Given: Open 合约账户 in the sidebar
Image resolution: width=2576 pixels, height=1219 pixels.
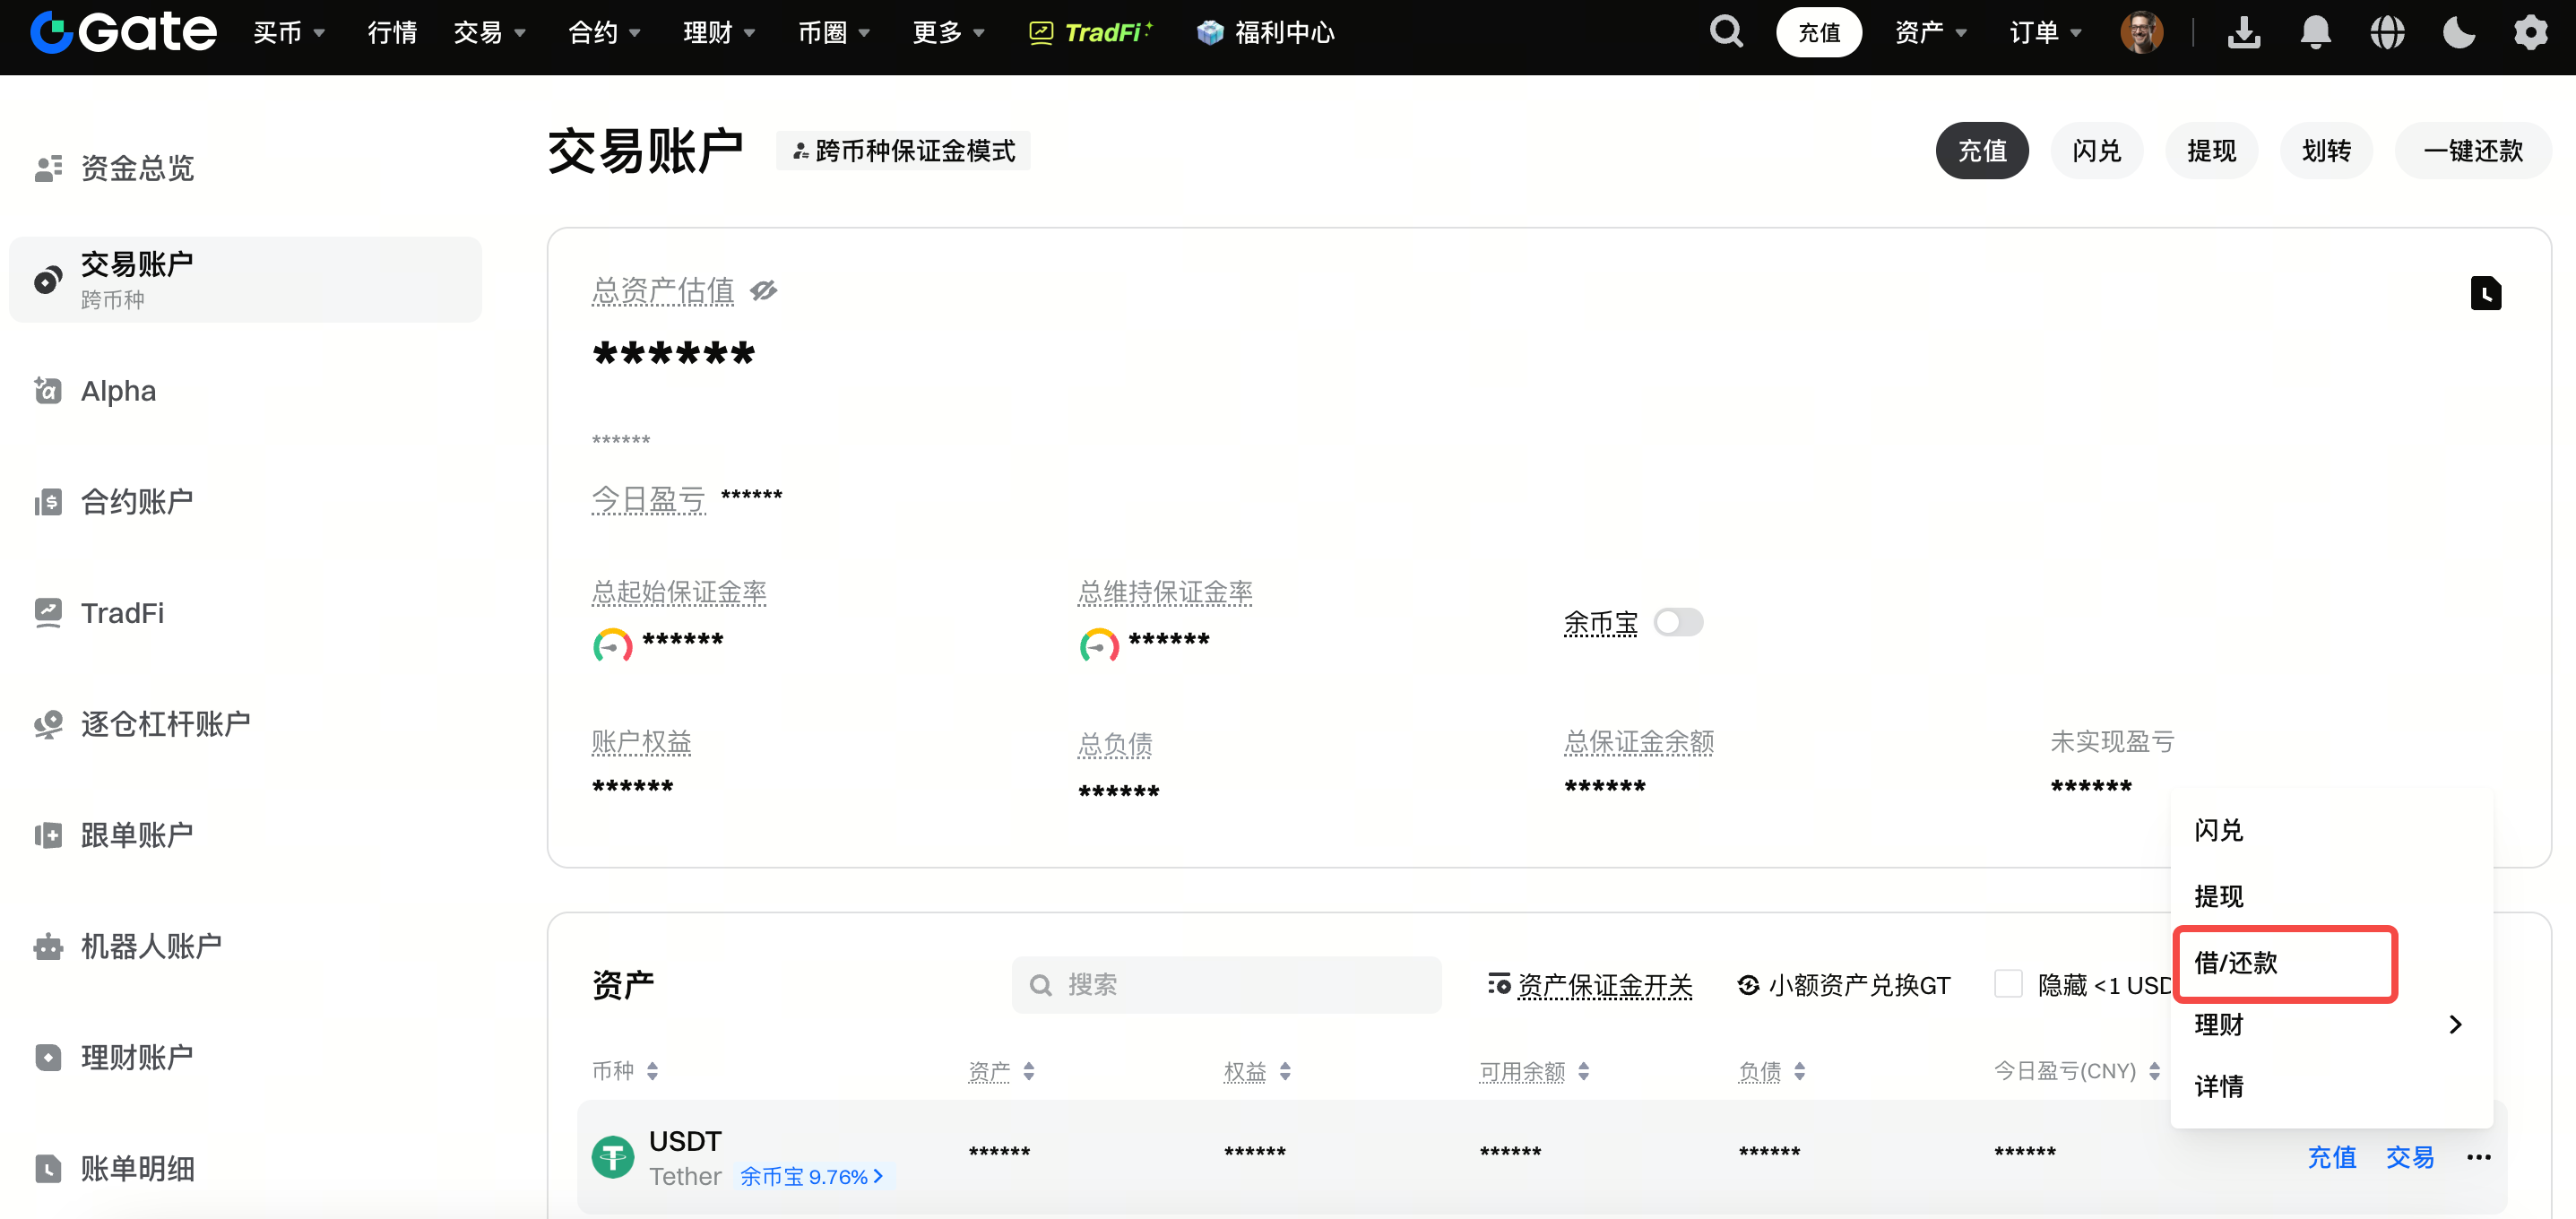Looking at the screenshot, I should tap(137, 502).
